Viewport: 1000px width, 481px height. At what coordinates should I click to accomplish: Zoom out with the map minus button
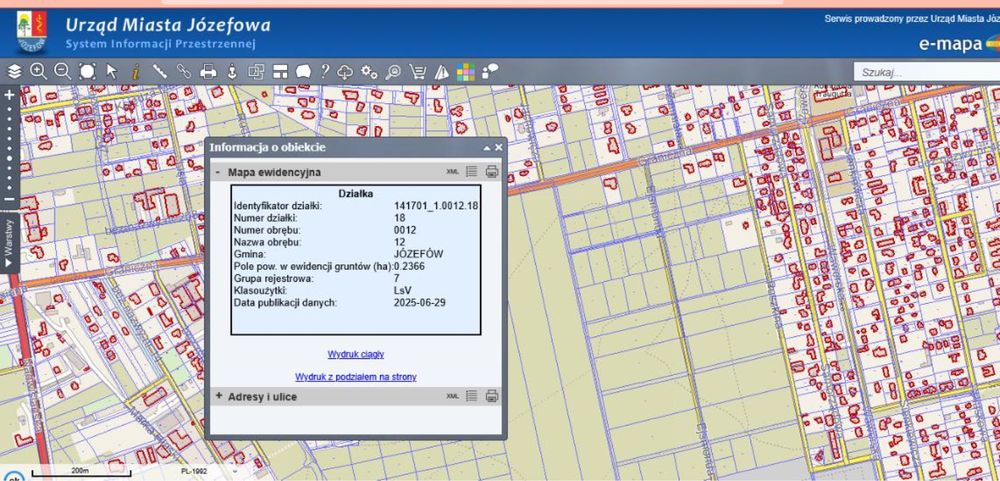(x=10, y=198)
